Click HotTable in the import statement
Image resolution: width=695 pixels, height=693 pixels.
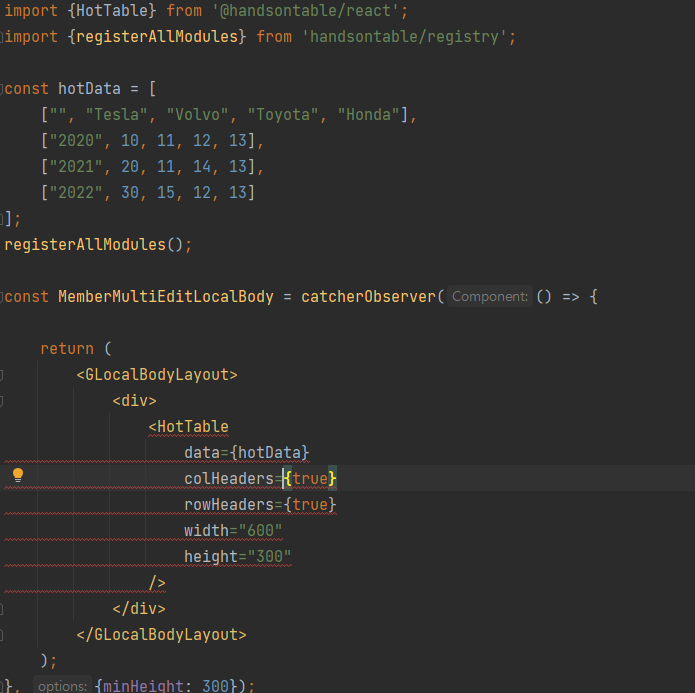pos(112,11)
